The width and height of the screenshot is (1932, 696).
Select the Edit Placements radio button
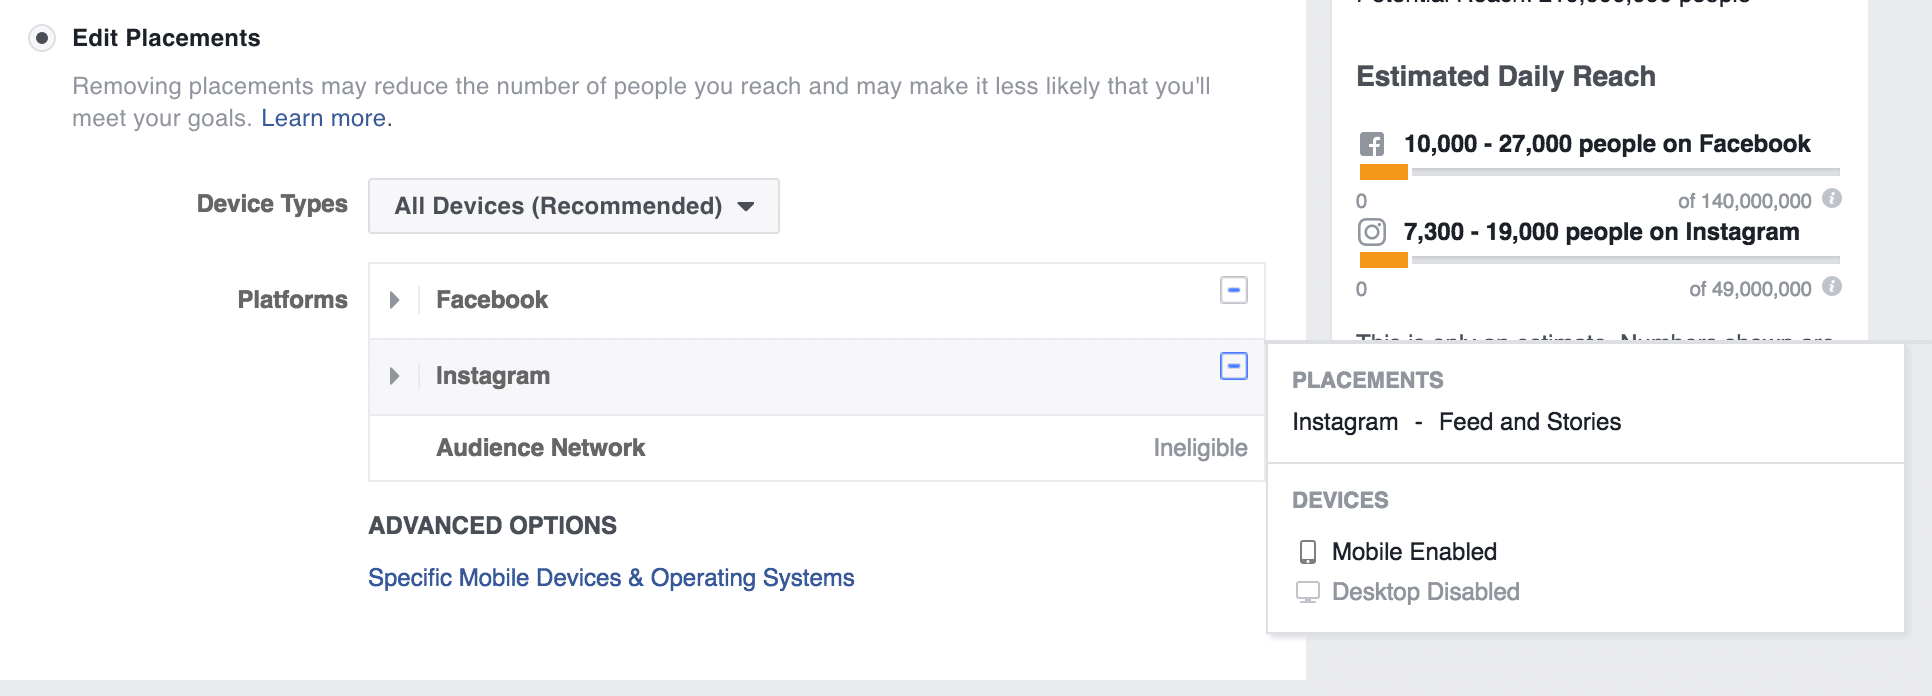(42, 39)
